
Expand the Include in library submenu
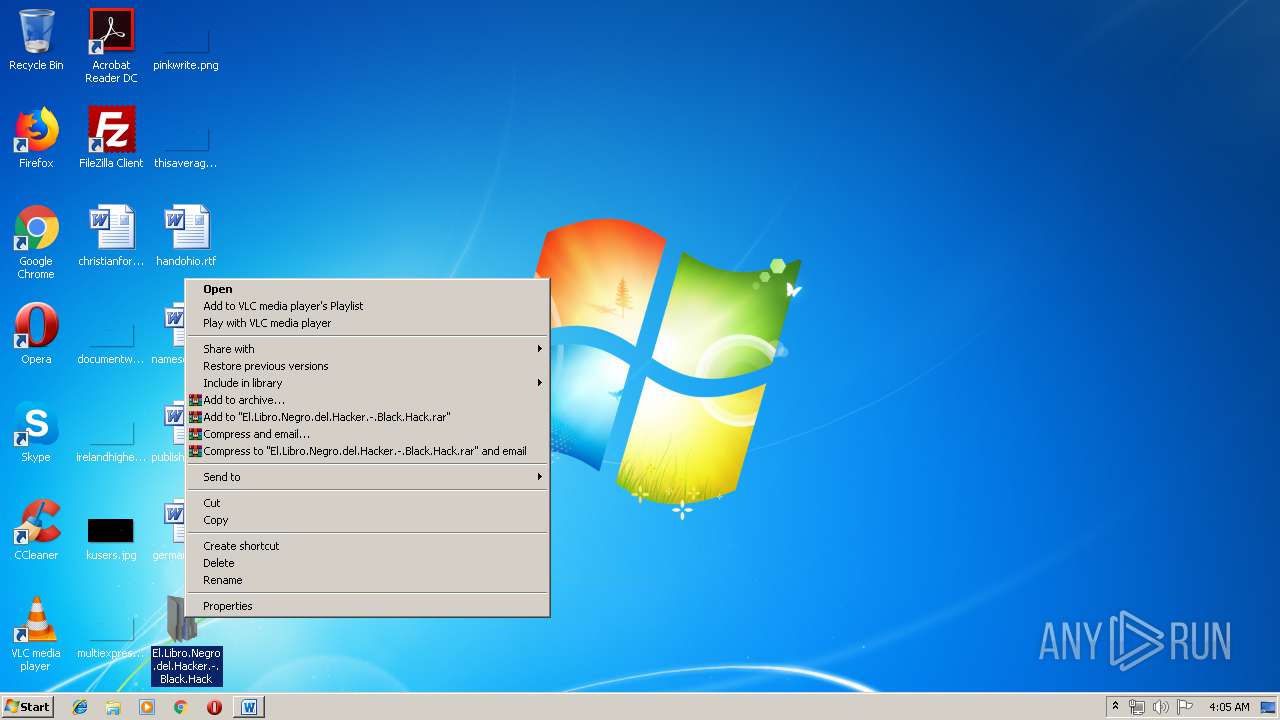367,383
